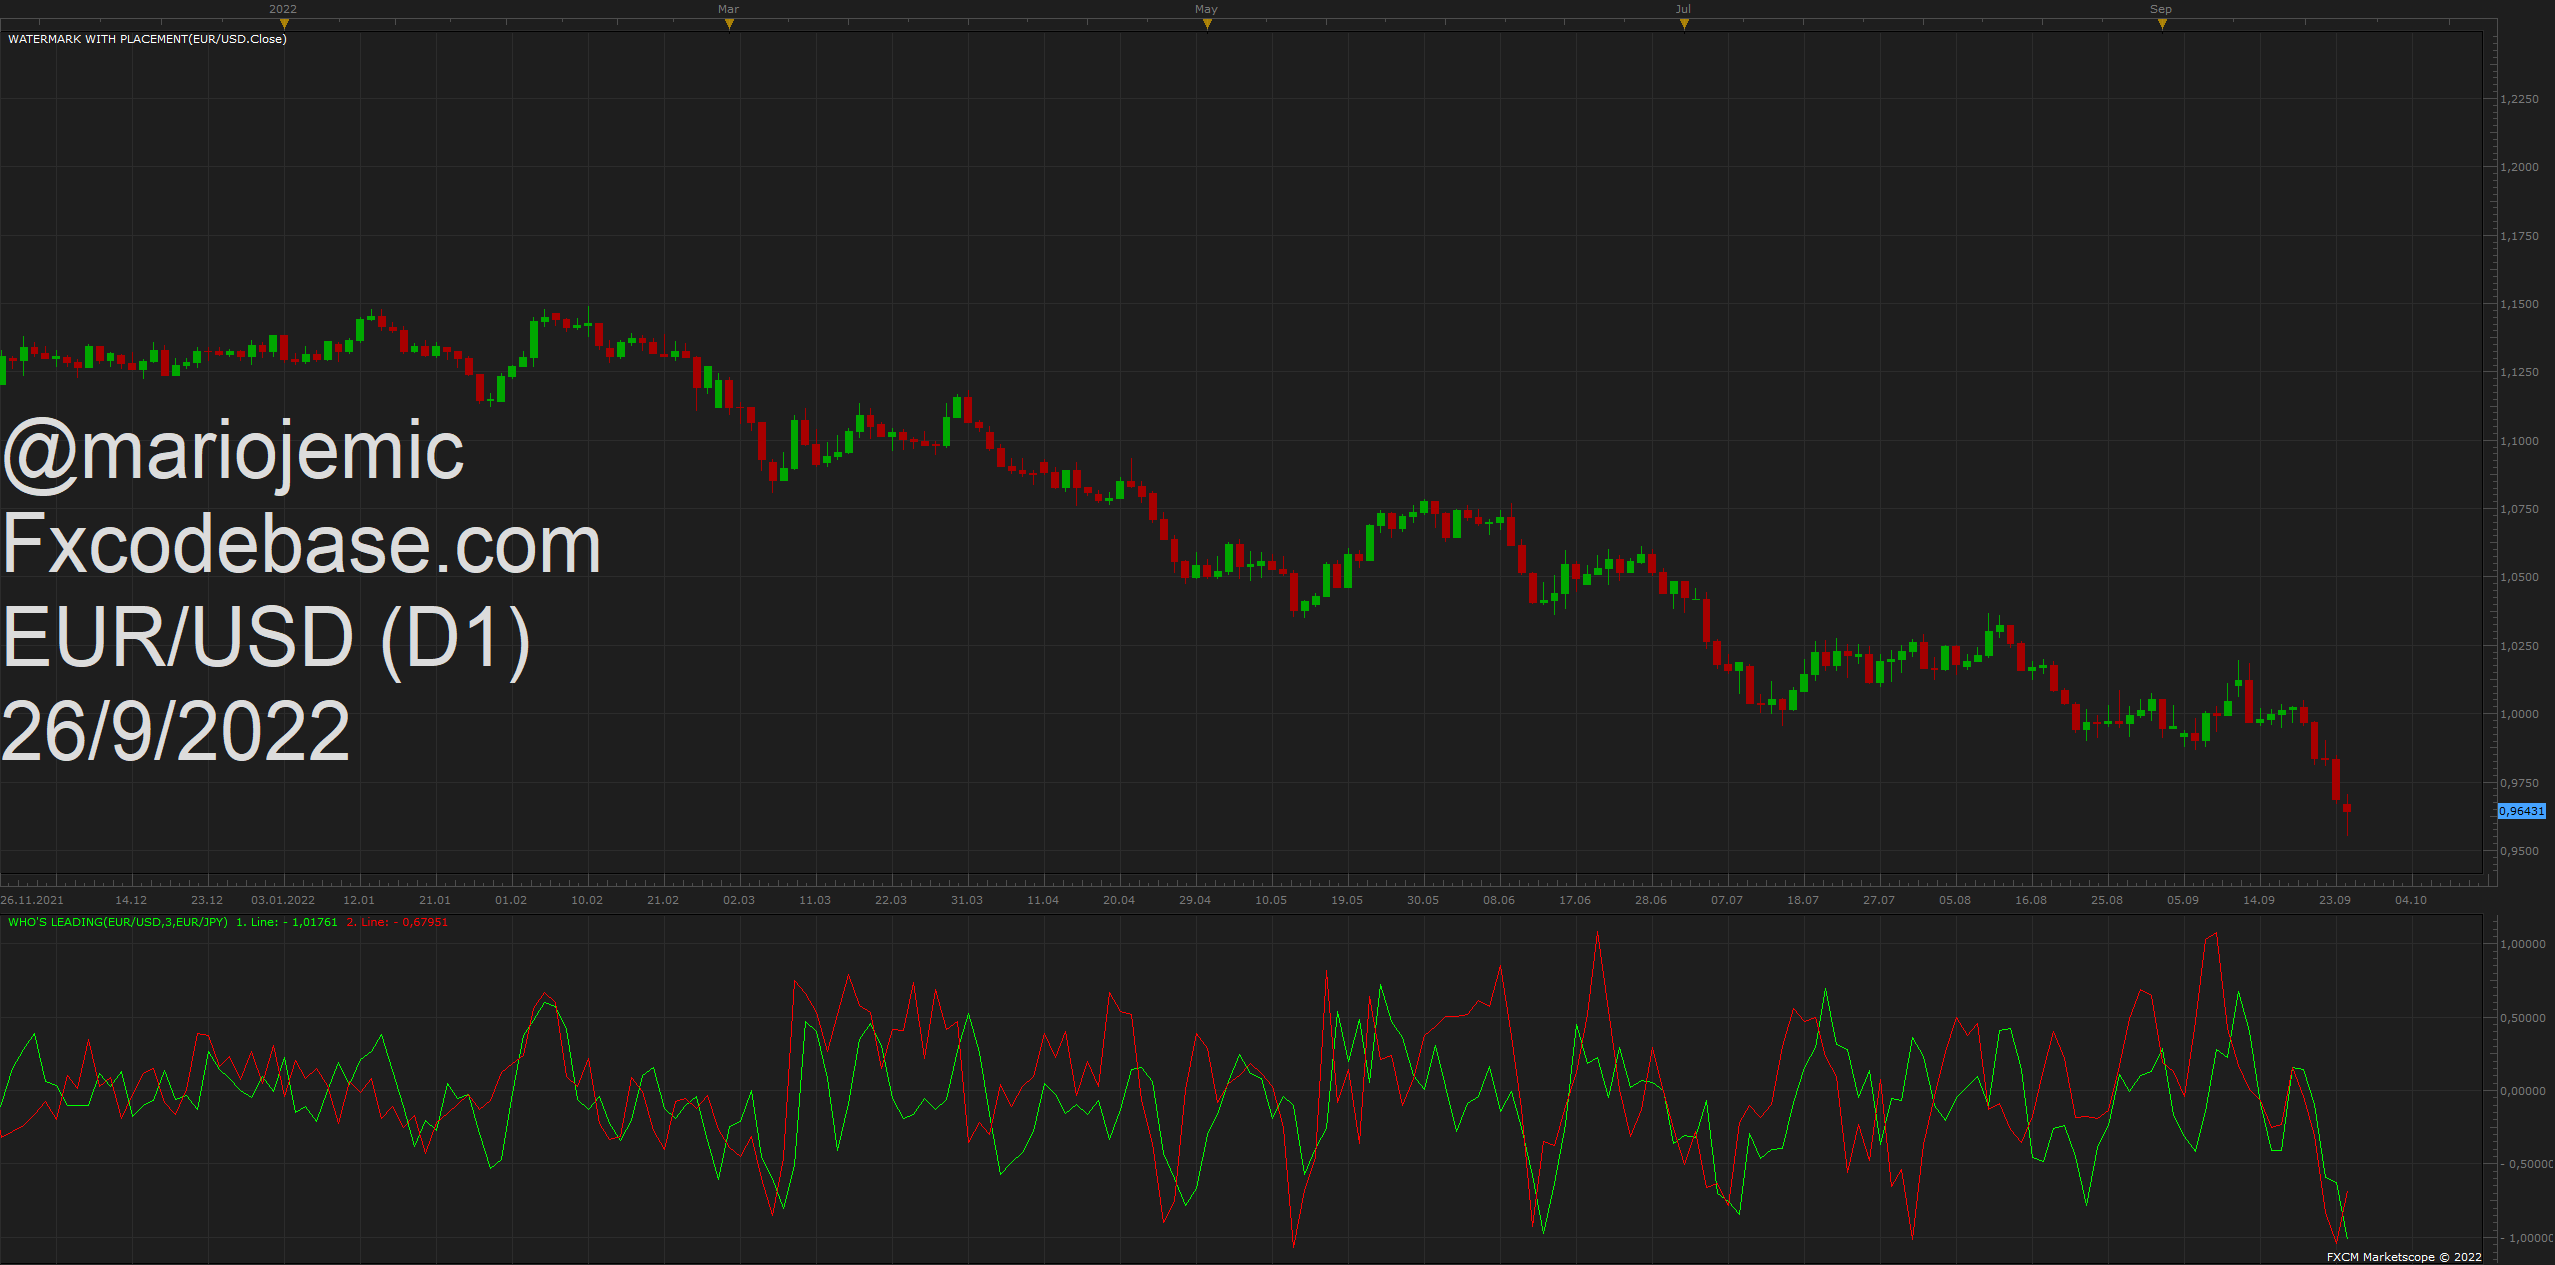Click the 19.05 date on time axis
Image resolution: width=2555 pixels, height=1265 pixels.
point(1347,900)
